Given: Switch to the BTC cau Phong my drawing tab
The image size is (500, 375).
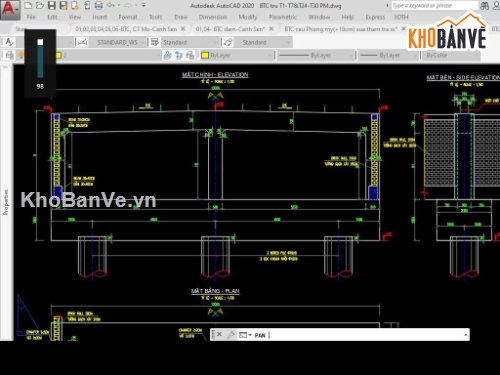Looking at the screenshot, I should click(x=341, y=29).
